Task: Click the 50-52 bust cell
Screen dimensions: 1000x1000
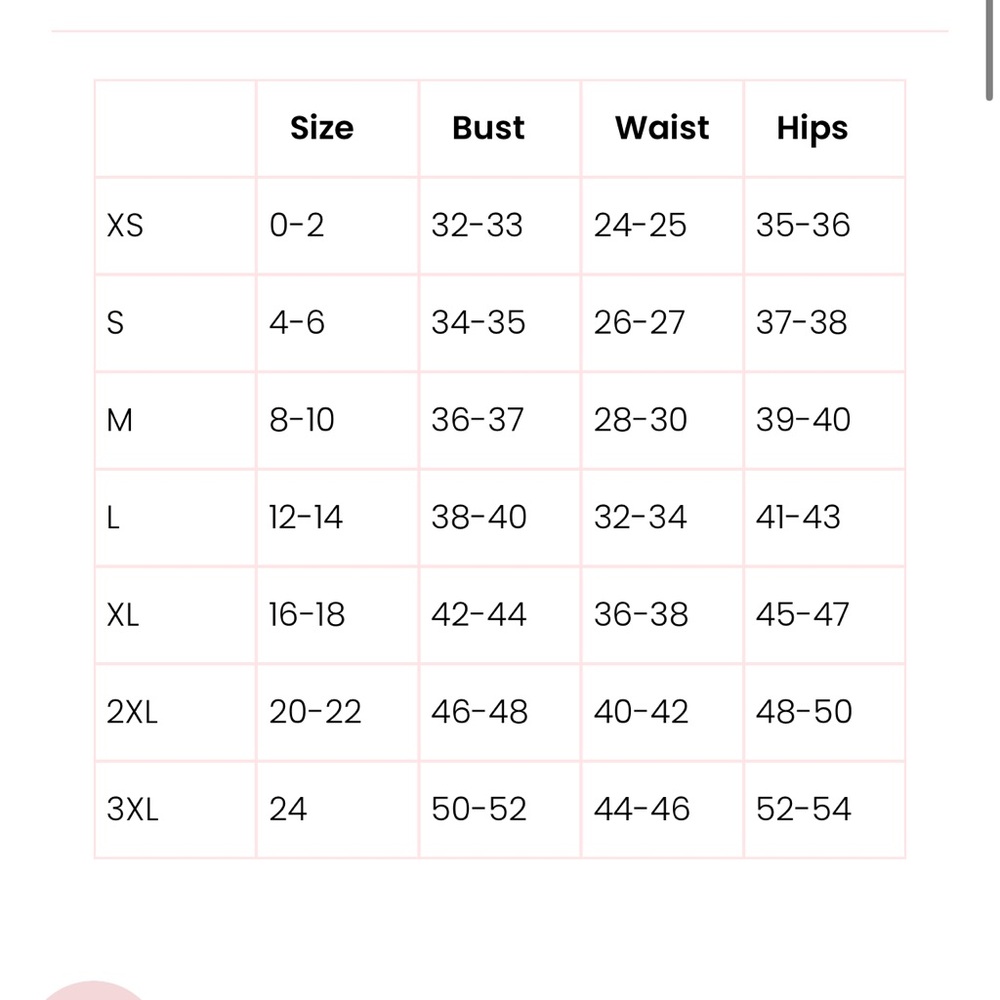Action: pyautogui.click(x=479, y=810)
